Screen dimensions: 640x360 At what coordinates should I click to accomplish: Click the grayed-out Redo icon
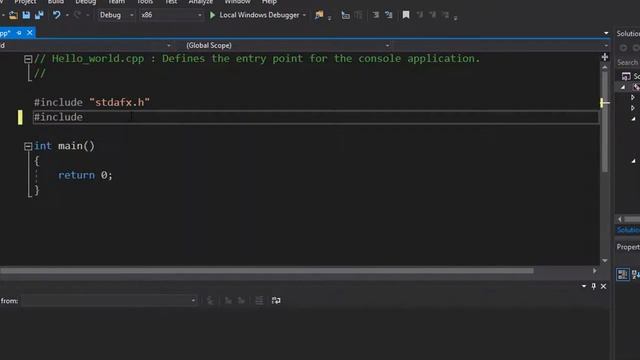[77, 15]
